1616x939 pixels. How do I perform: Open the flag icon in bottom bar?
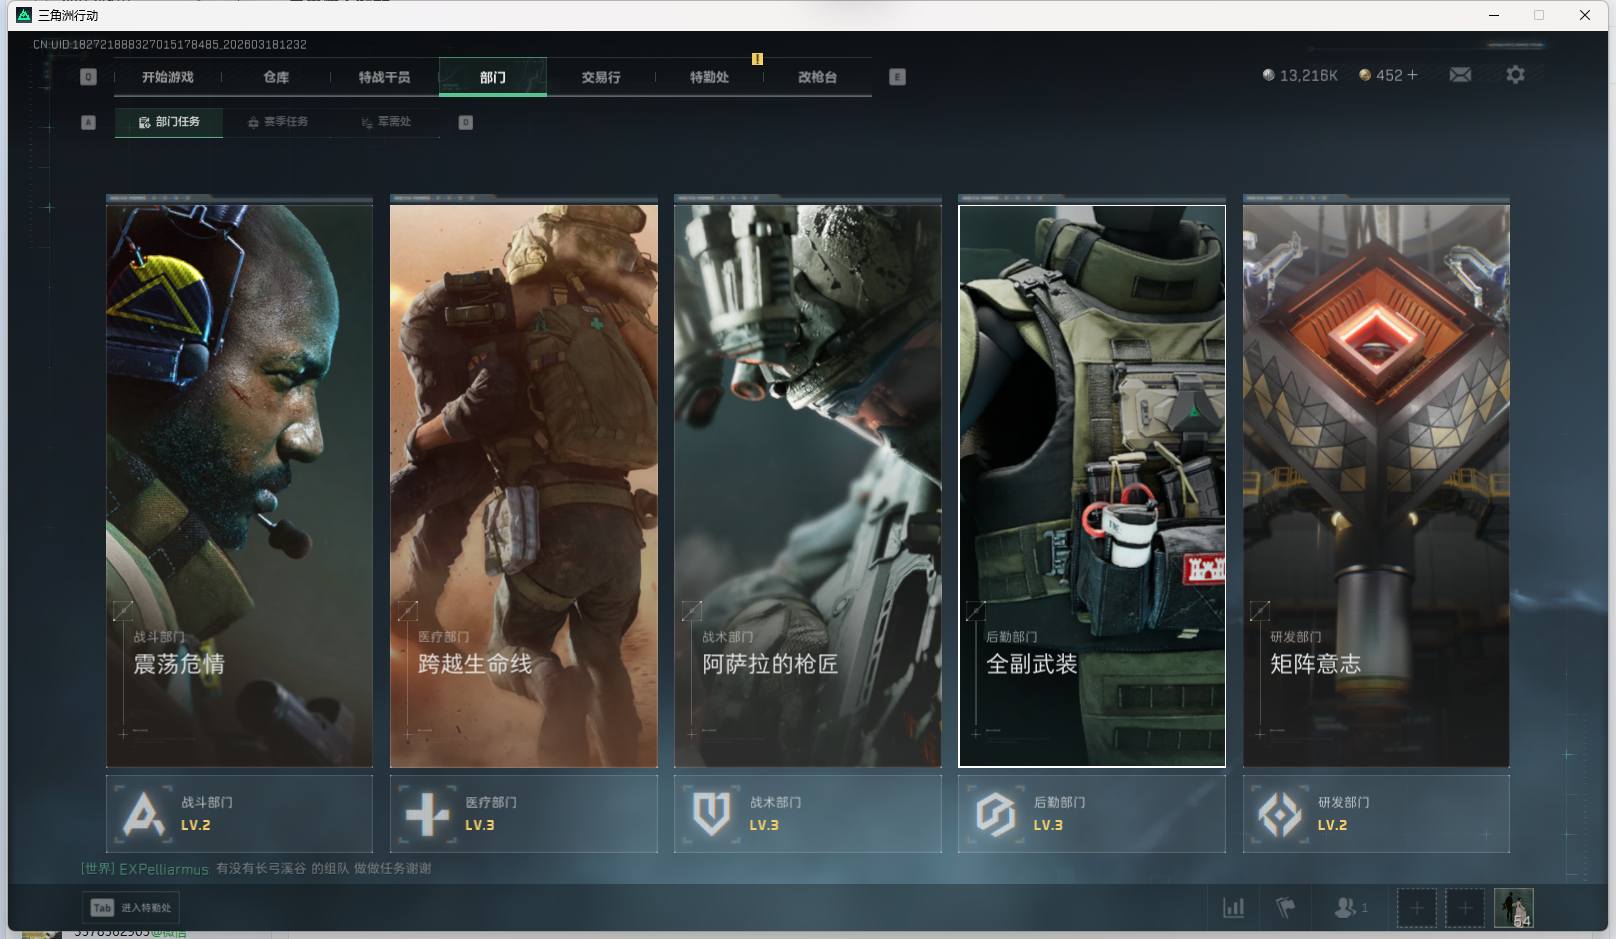point(1286,908)
